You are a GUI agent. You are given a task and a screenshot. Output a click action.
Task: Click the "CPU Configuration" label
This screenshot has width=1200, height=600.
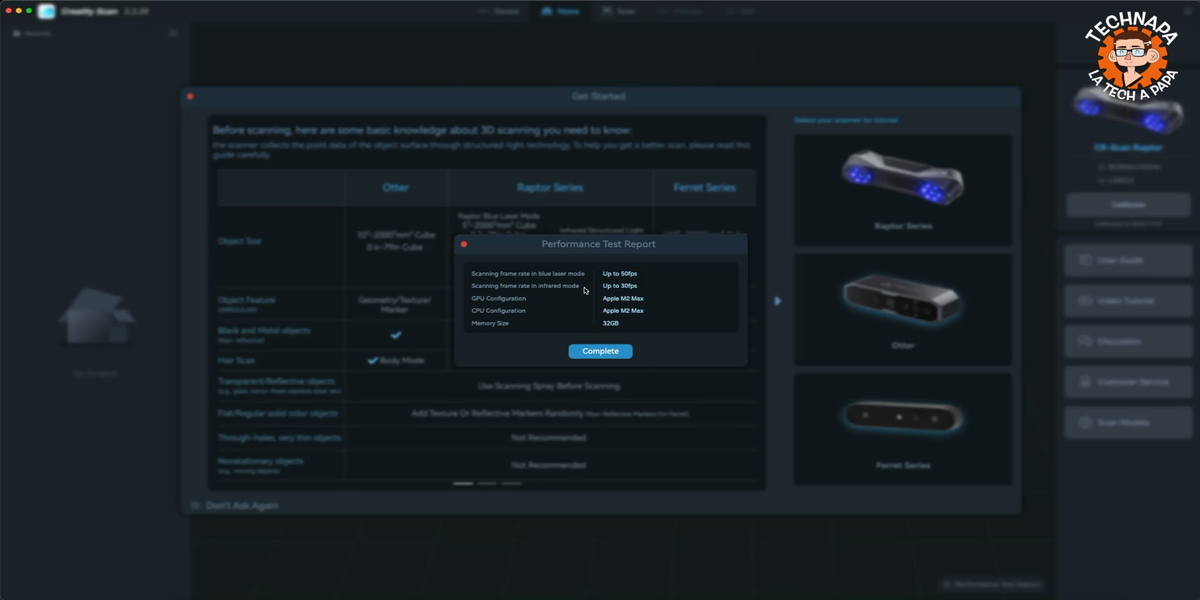[499, 311]
